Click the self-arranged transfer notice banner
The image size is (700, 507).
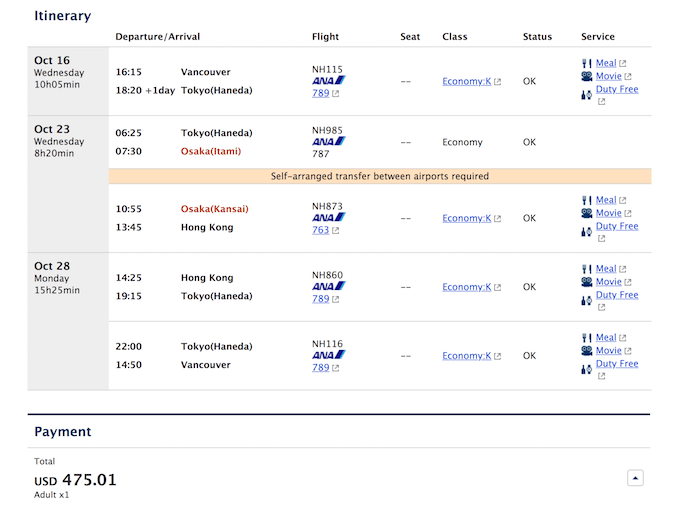[380, 176]
